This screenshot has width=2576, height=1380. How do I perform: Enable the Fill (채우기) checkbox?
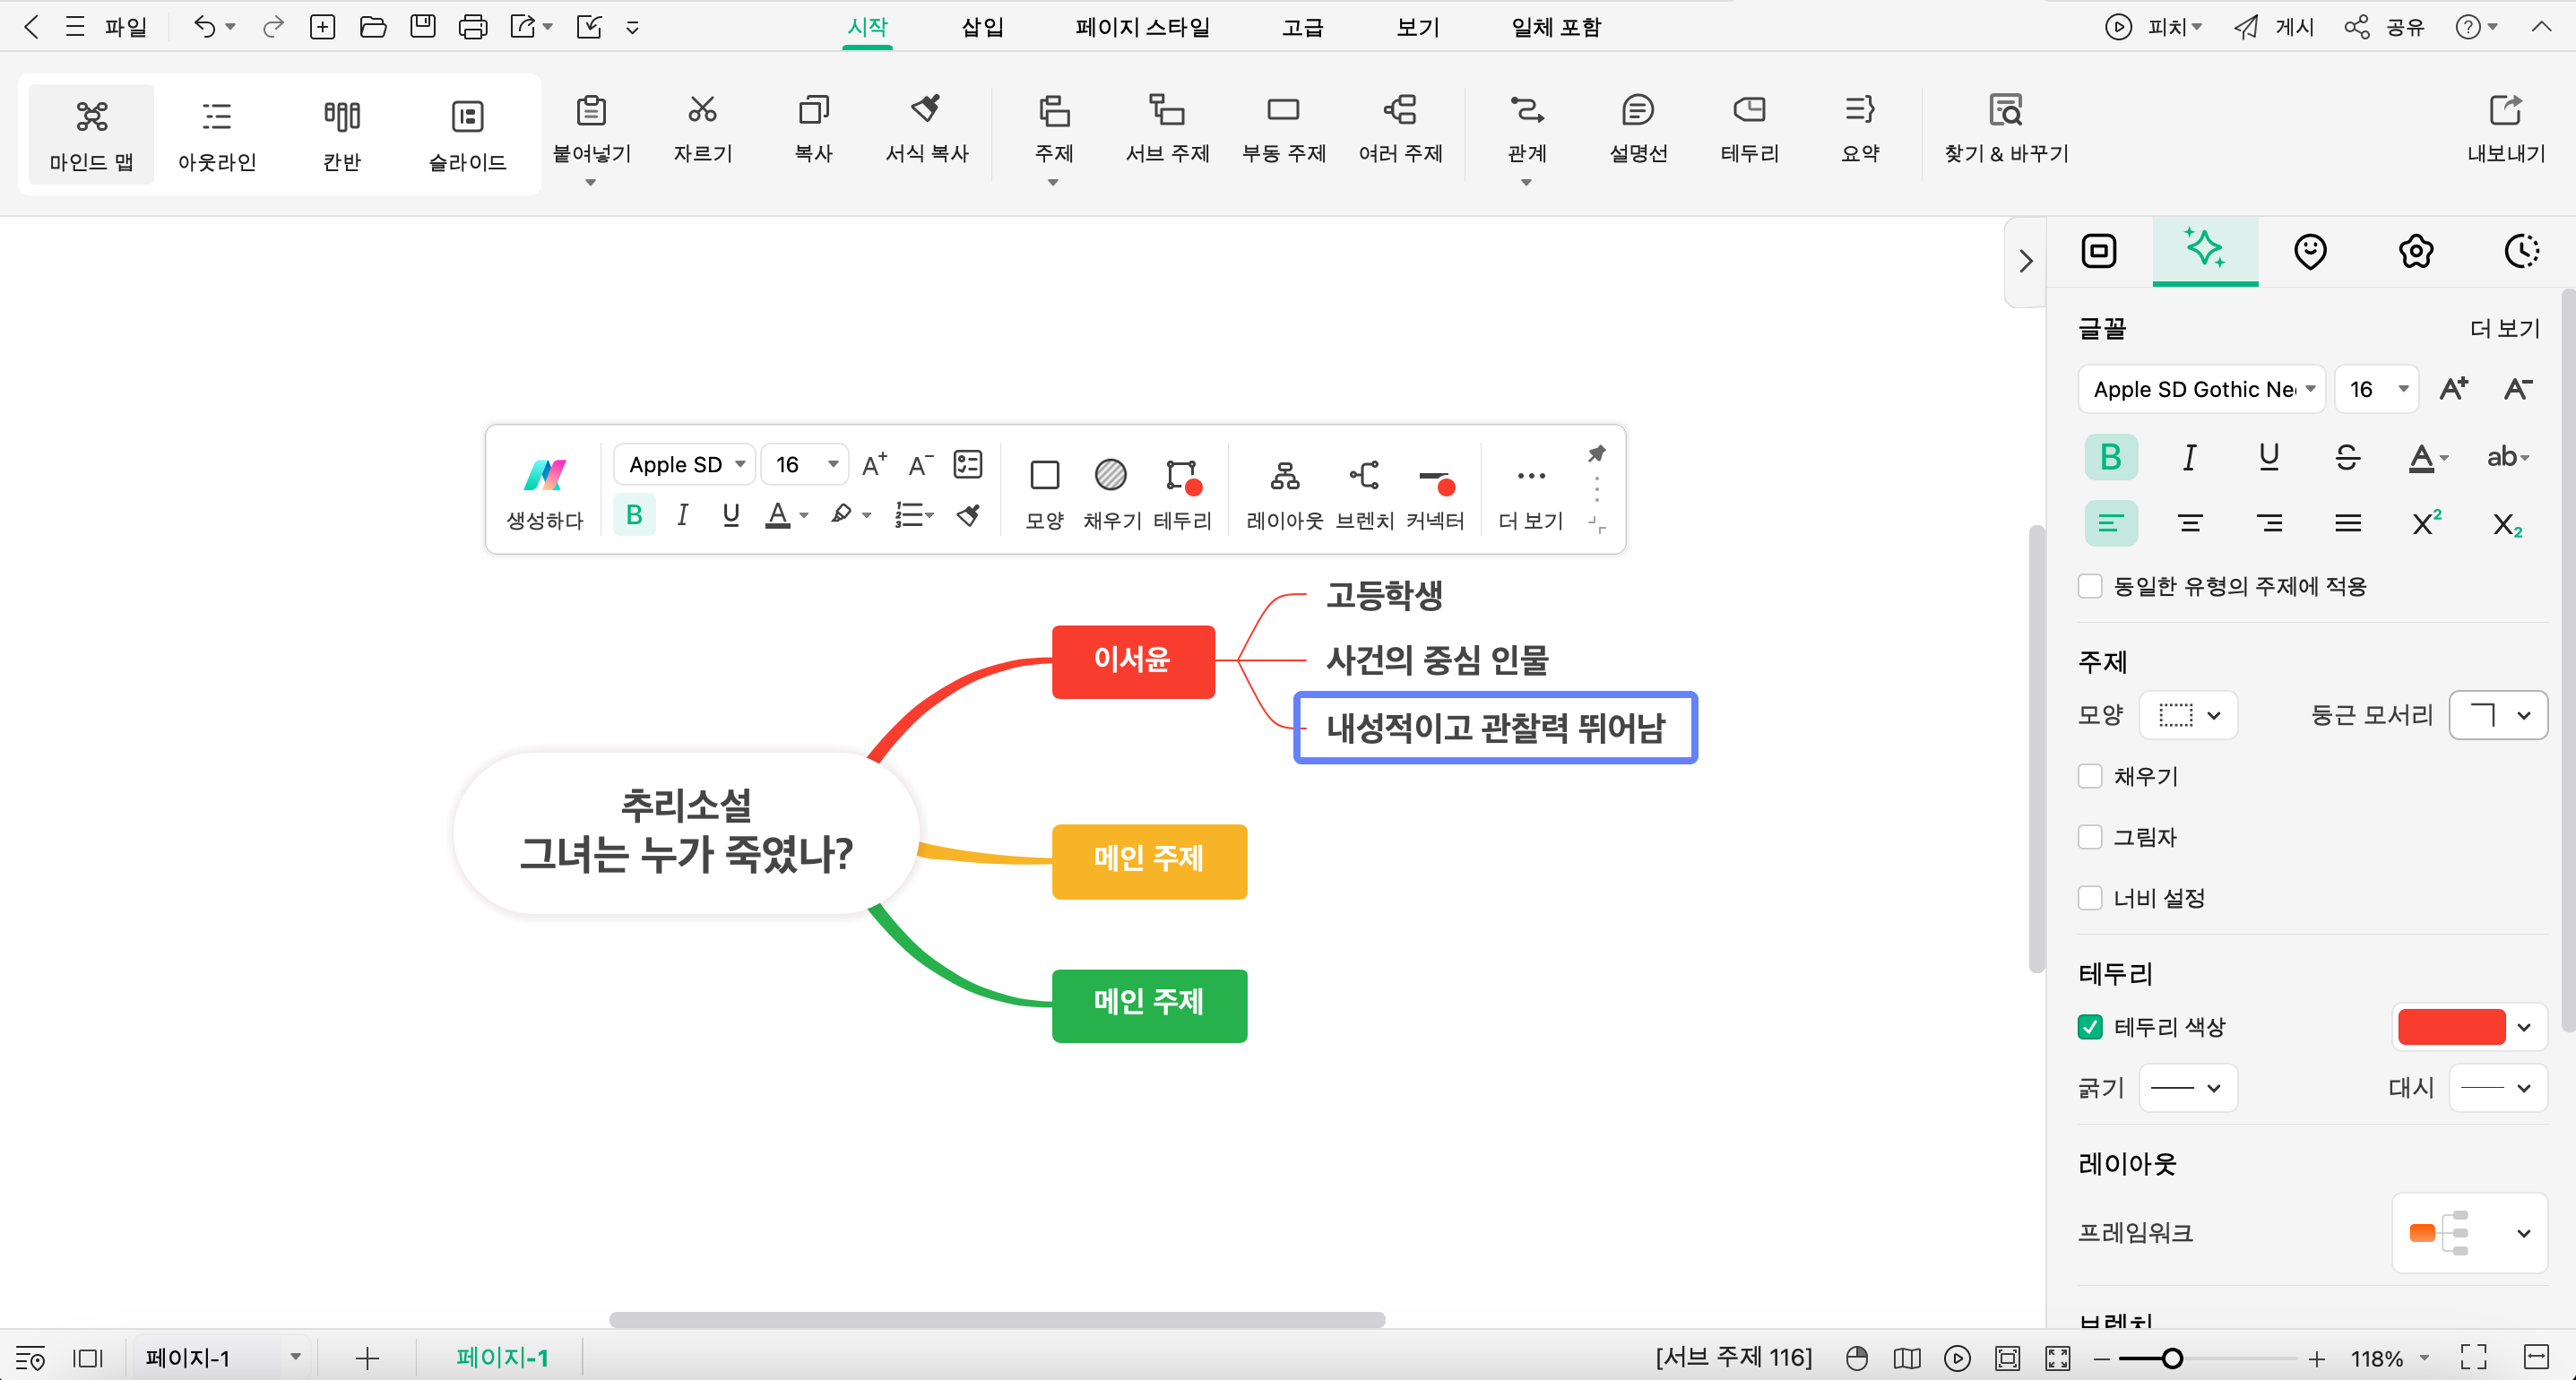coord(2090,776)
